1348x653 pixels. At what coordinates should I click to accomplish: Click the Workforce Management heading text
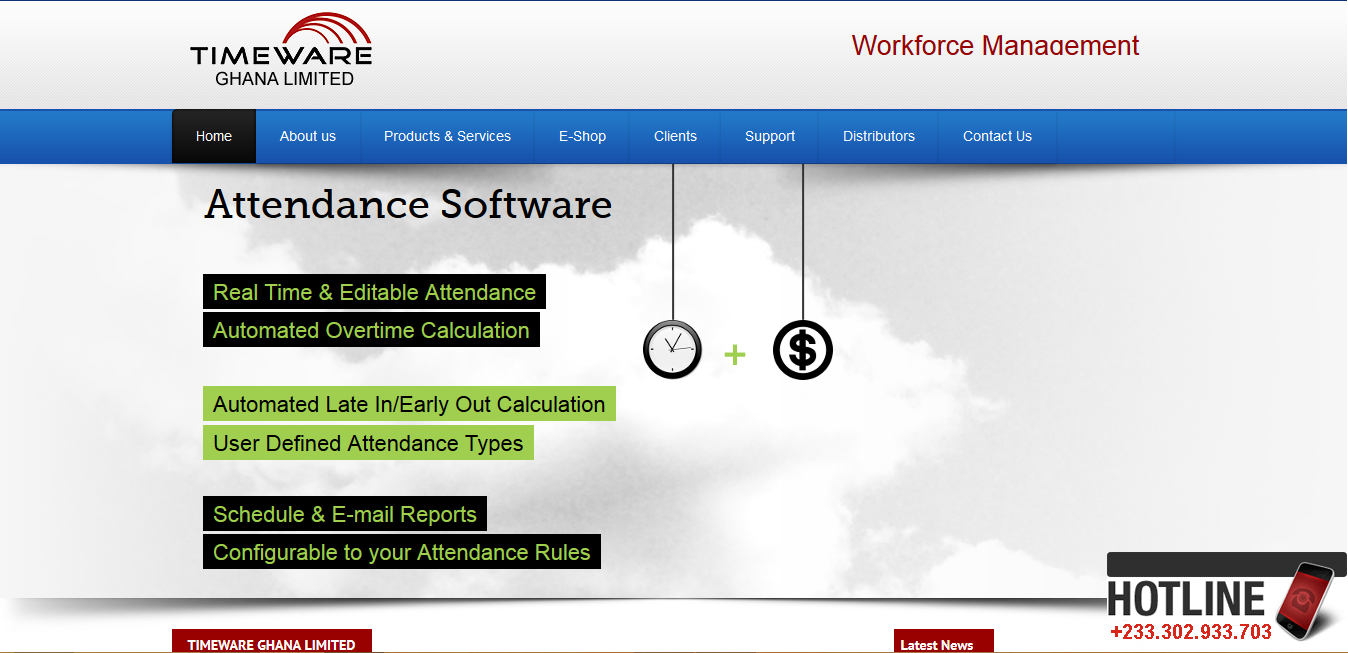point(995,45)
